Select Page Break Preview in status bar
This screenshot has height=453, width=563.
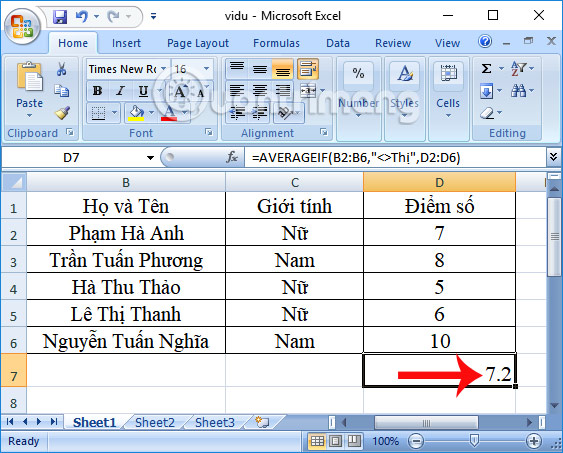coord(354,441)
